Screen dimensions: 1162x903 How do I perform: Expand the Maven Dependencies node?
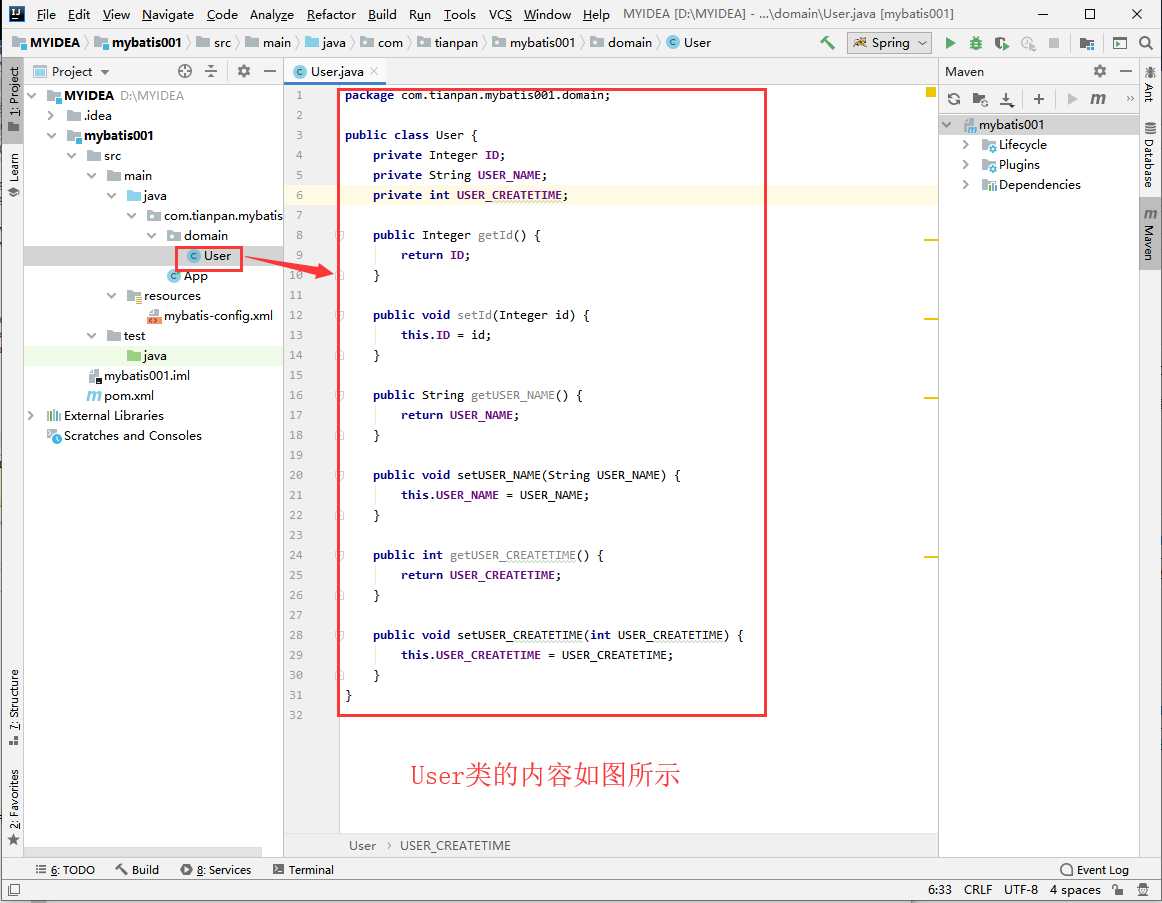click(x=966, y=184)
